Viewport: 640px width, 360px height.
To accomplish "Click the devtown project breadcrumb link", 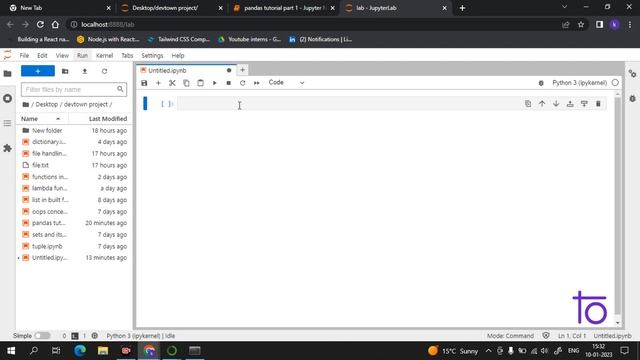I will coord(86,104).
